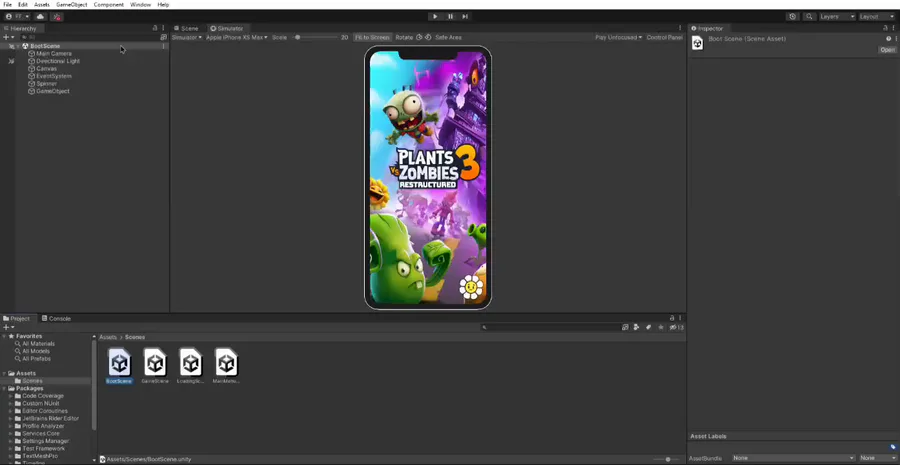This screenshot has height=465, width=900.
Task: Click the Step frame button
Action: pyautogui.click(x=465, y=17)
